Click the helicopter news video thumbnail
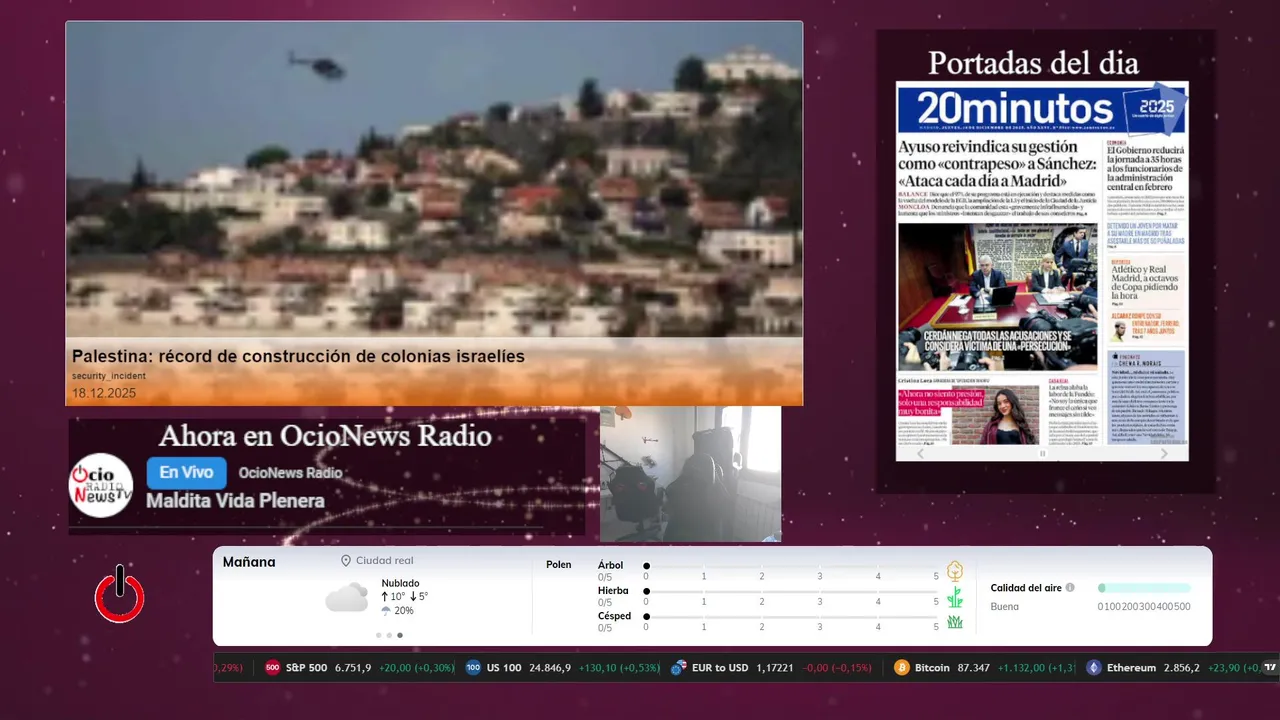Image resolution: width=1280 pixels, height=720 pixels. (434, 179)
